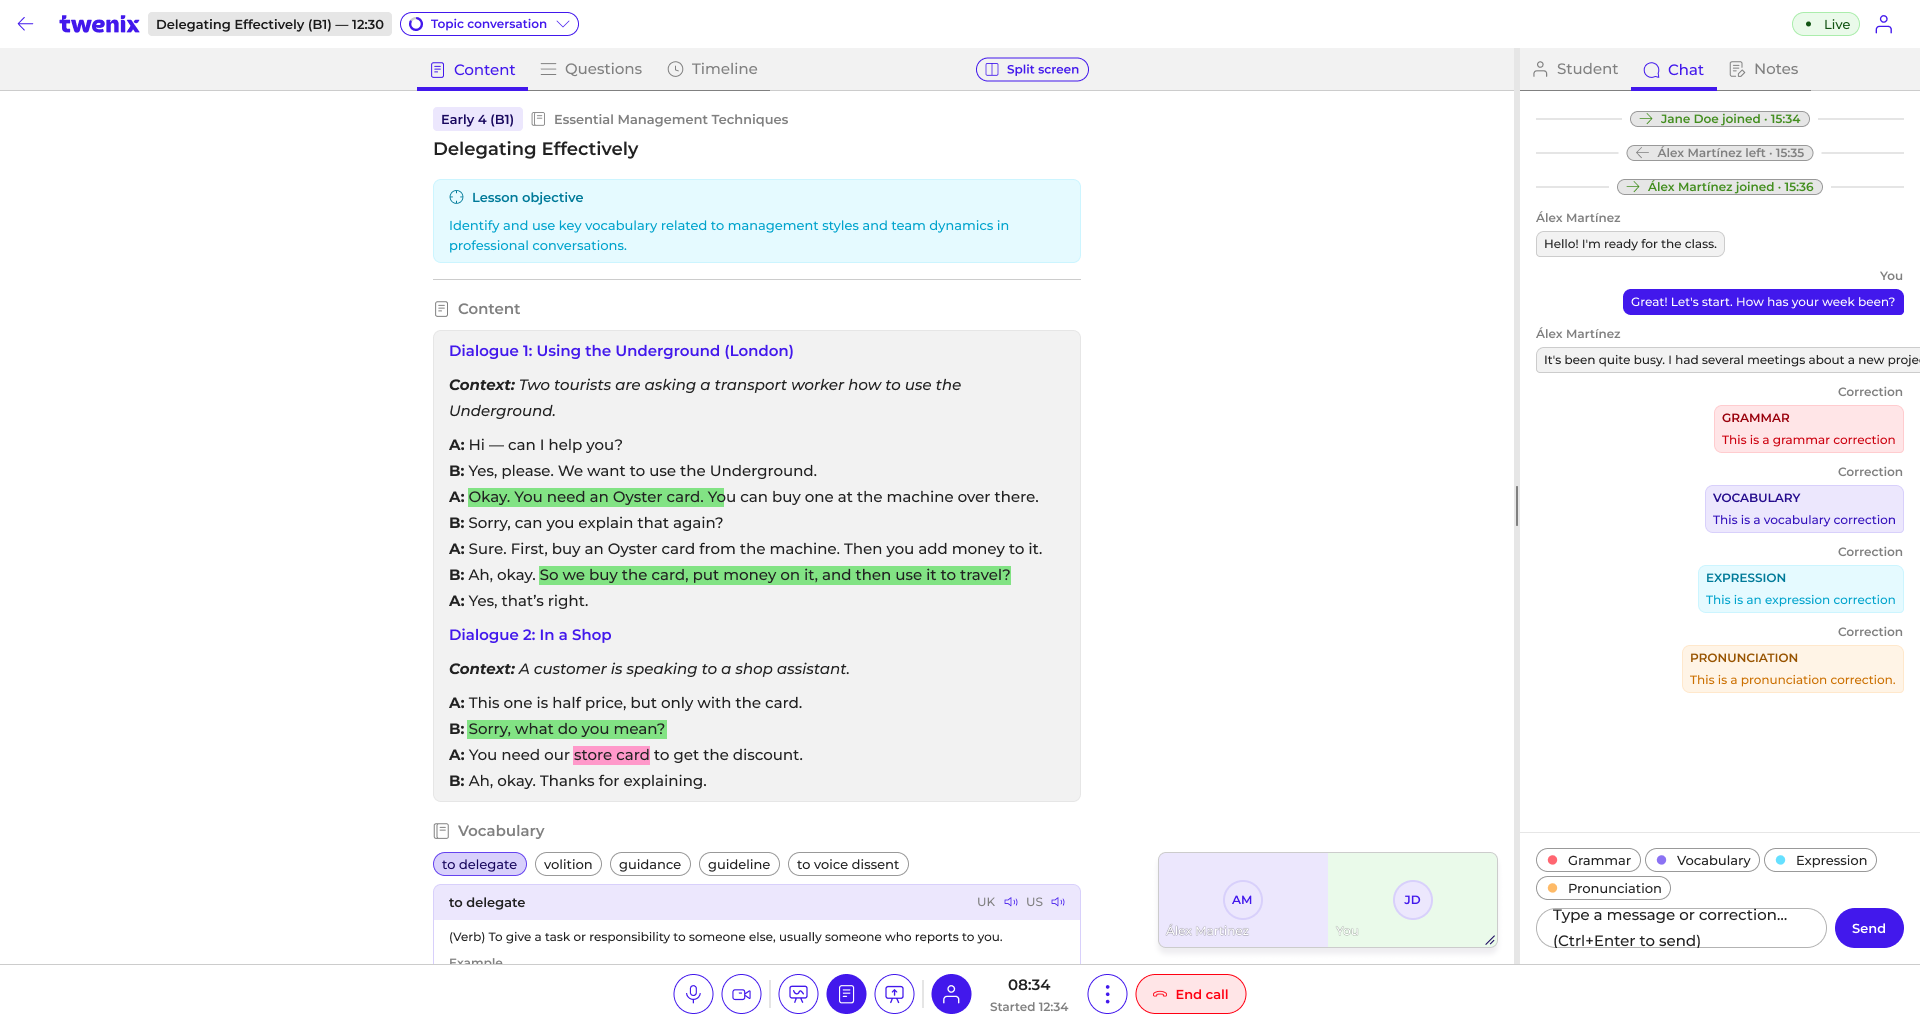Click the Essential Management Techniques course link
Screen dimensions: 1920x1024
coord(671,119)
